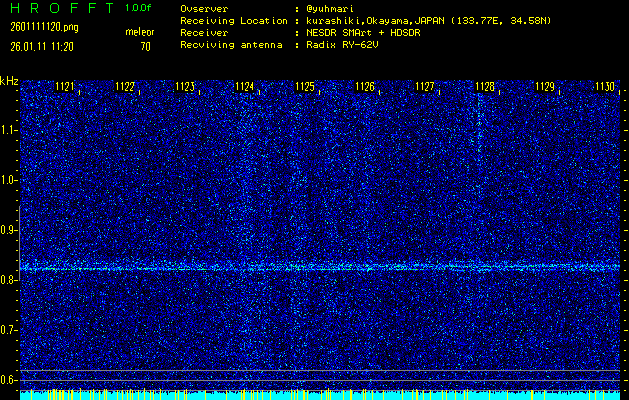Click the 1121 time marker

click(64, 87)
